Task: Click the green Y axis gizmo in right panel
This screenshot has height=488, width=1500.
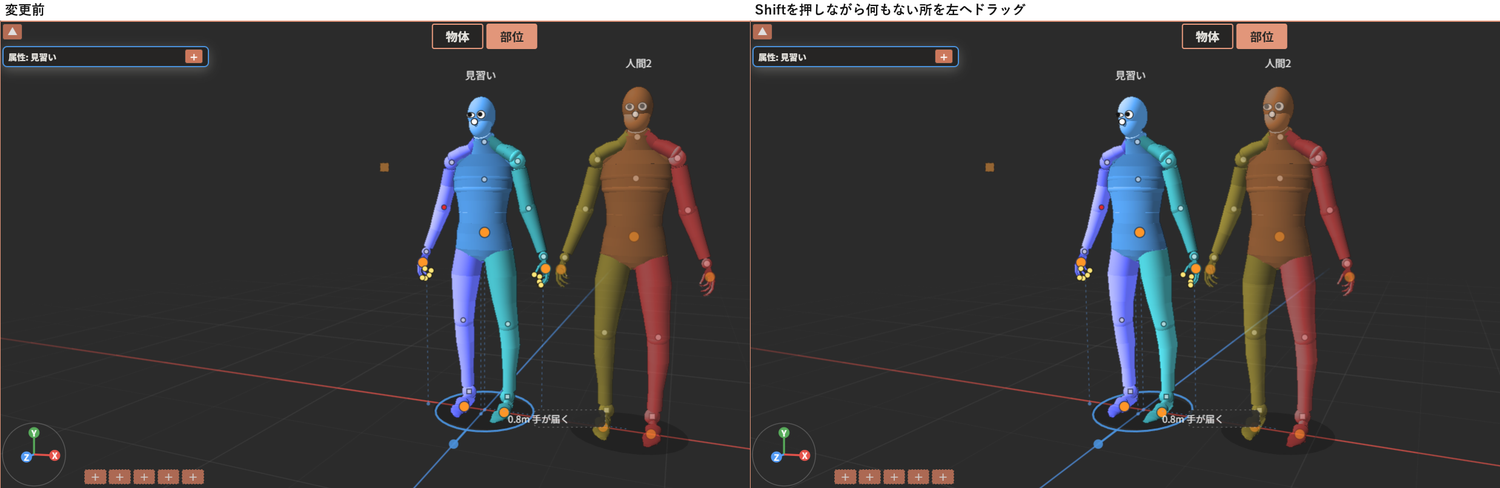Action: tap(784, 433)
